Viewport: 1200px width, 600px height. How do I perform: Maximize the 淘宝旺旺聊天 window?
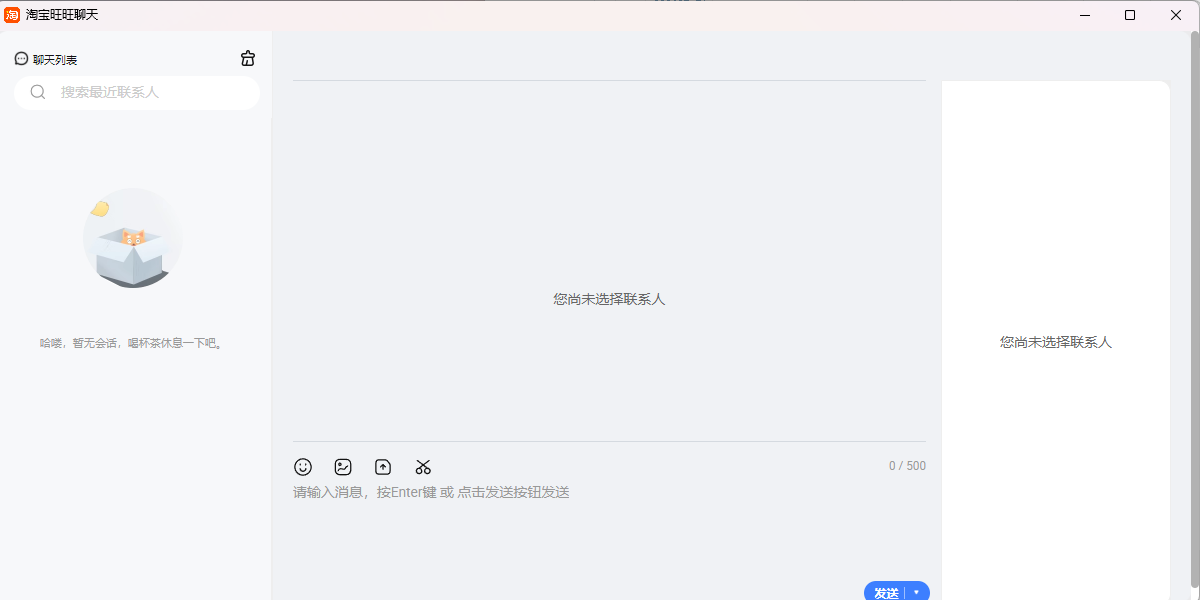tap(1130, 15)
